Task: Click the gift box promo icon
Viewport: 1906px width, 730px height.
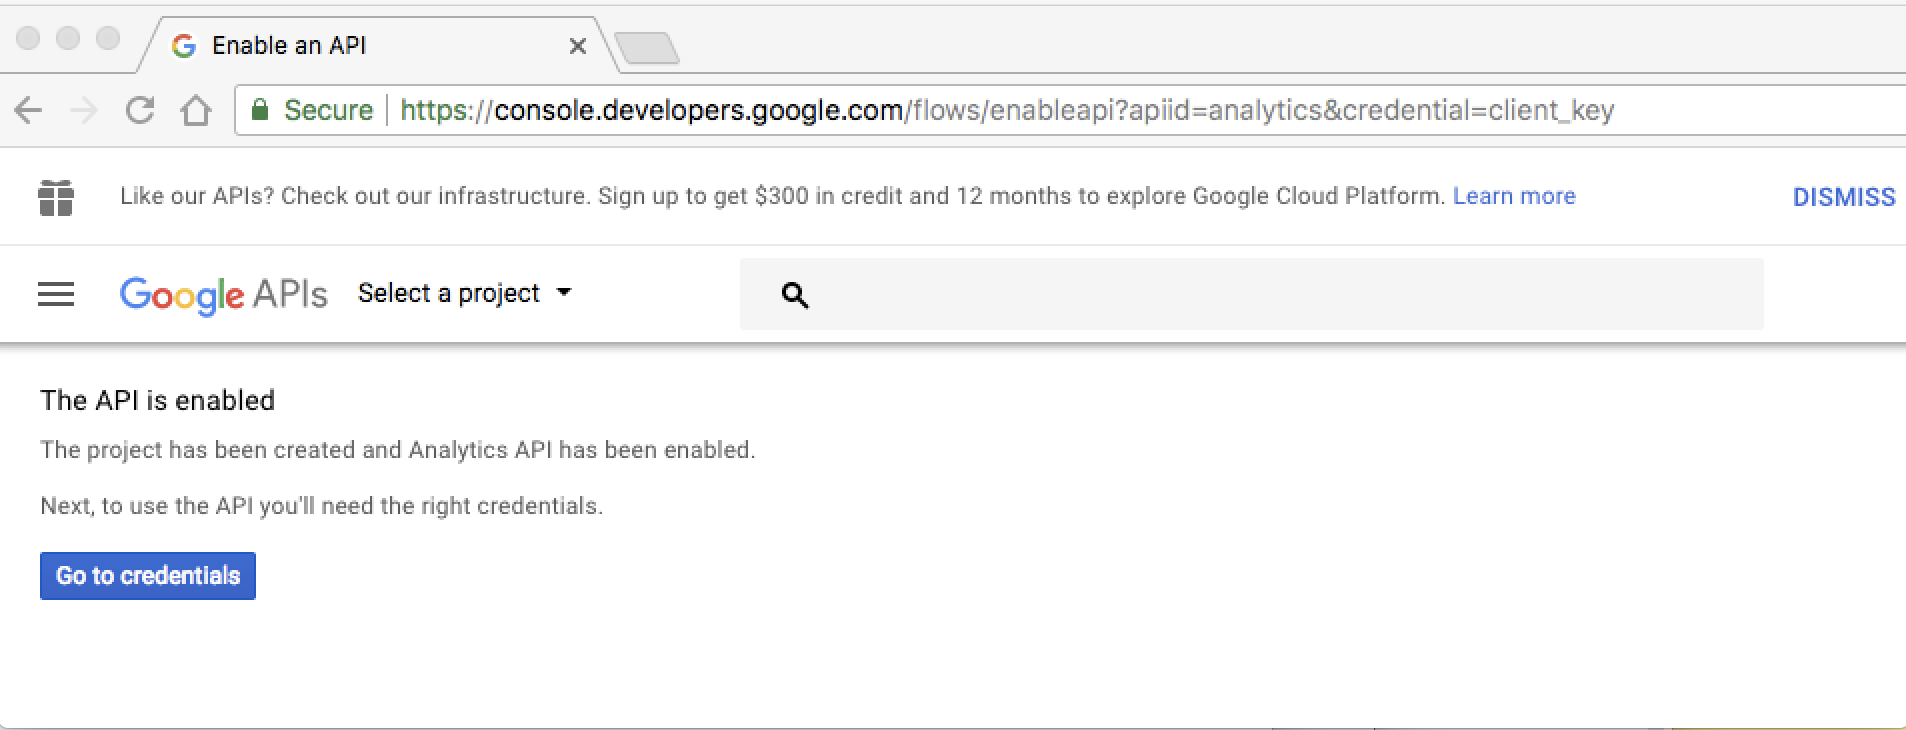Action: (x=56, y=197)
